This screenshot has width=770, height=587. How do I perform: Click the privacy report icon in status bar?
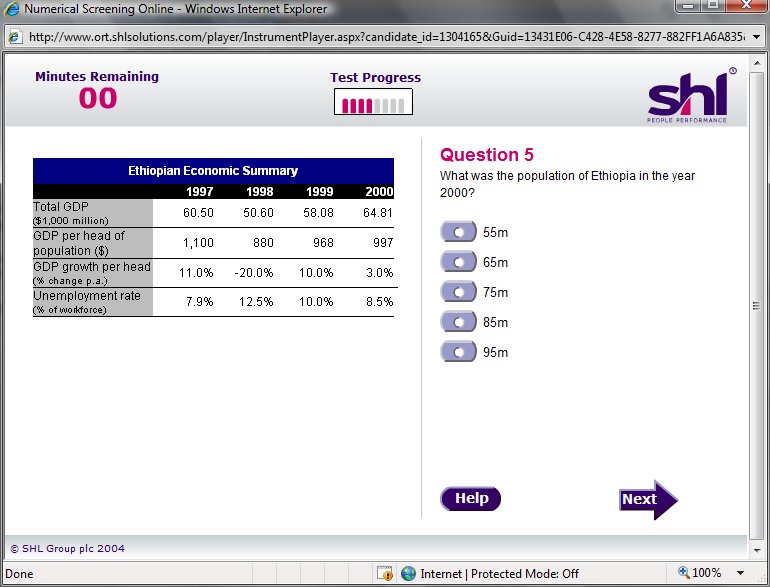(385, 573)
